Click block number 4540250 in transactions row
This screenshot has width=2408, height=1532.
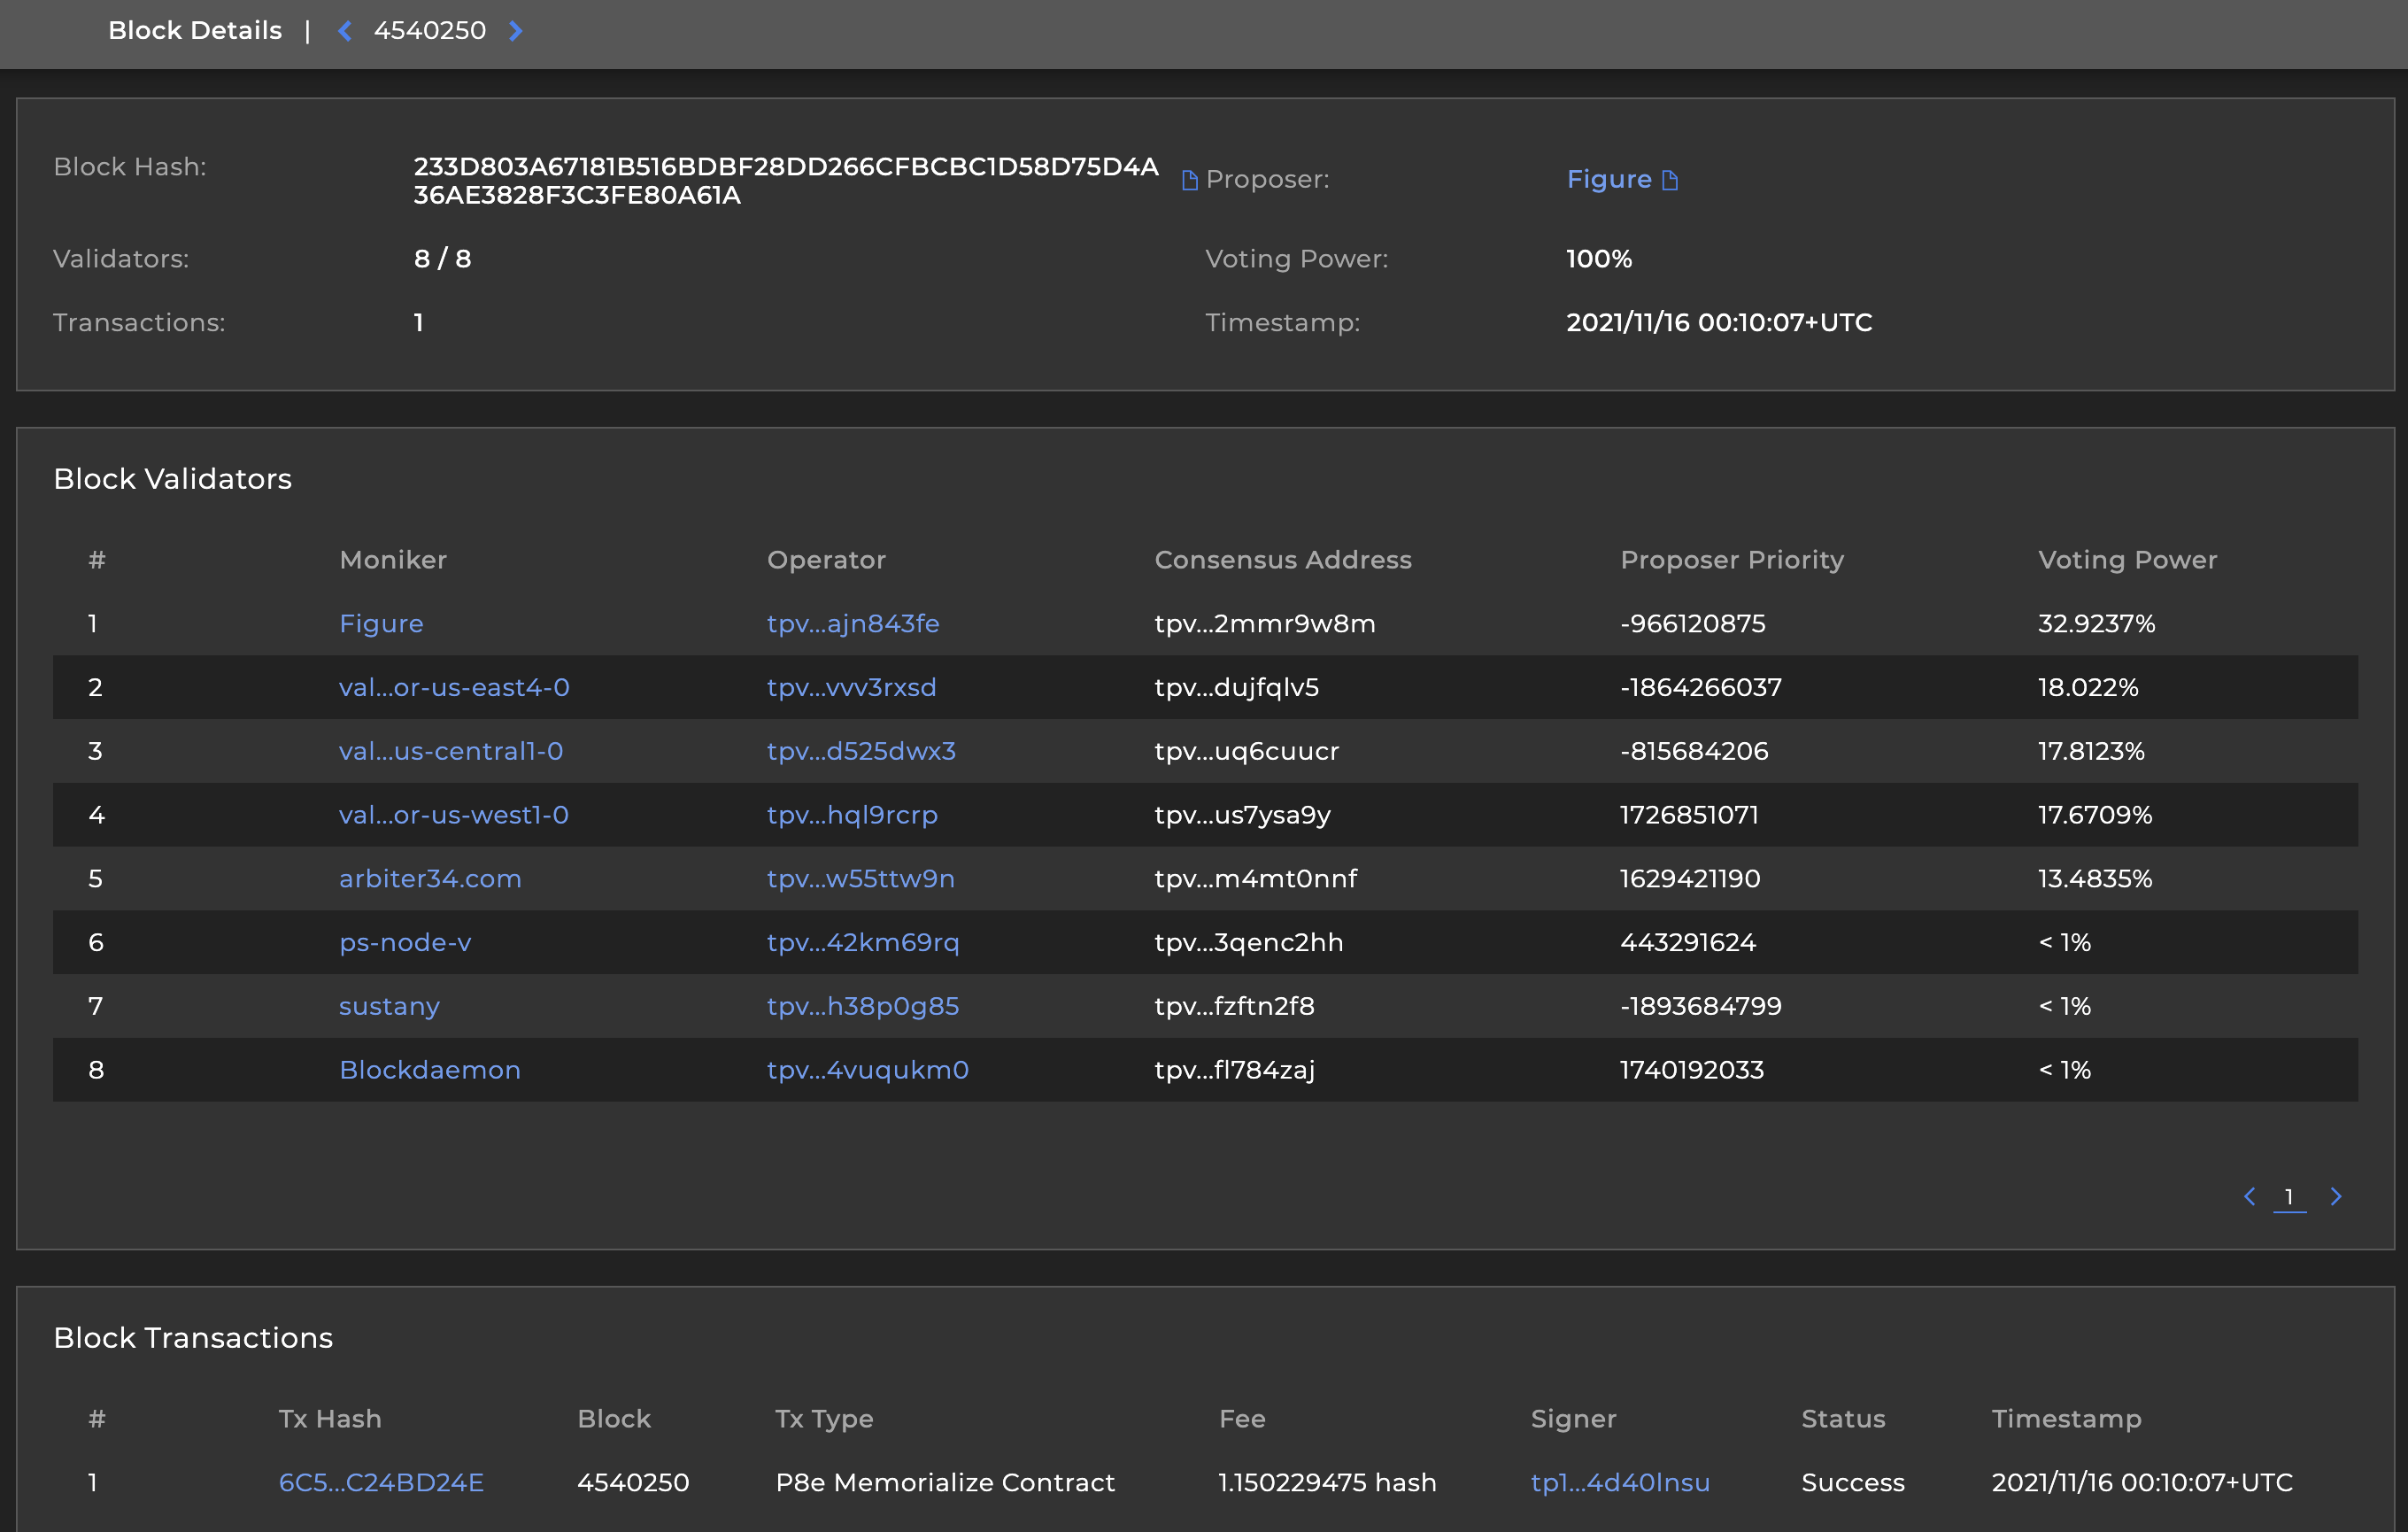pos(633,1482)
